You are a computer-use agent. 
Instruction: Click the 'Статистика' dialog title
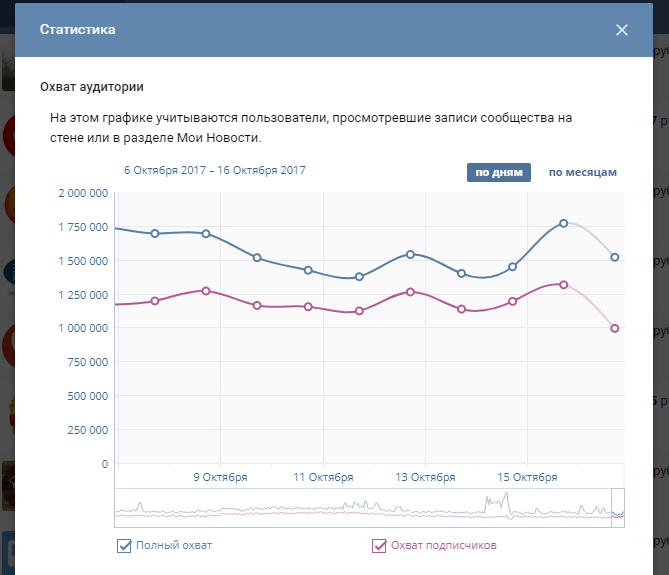(x=77, y=30)
